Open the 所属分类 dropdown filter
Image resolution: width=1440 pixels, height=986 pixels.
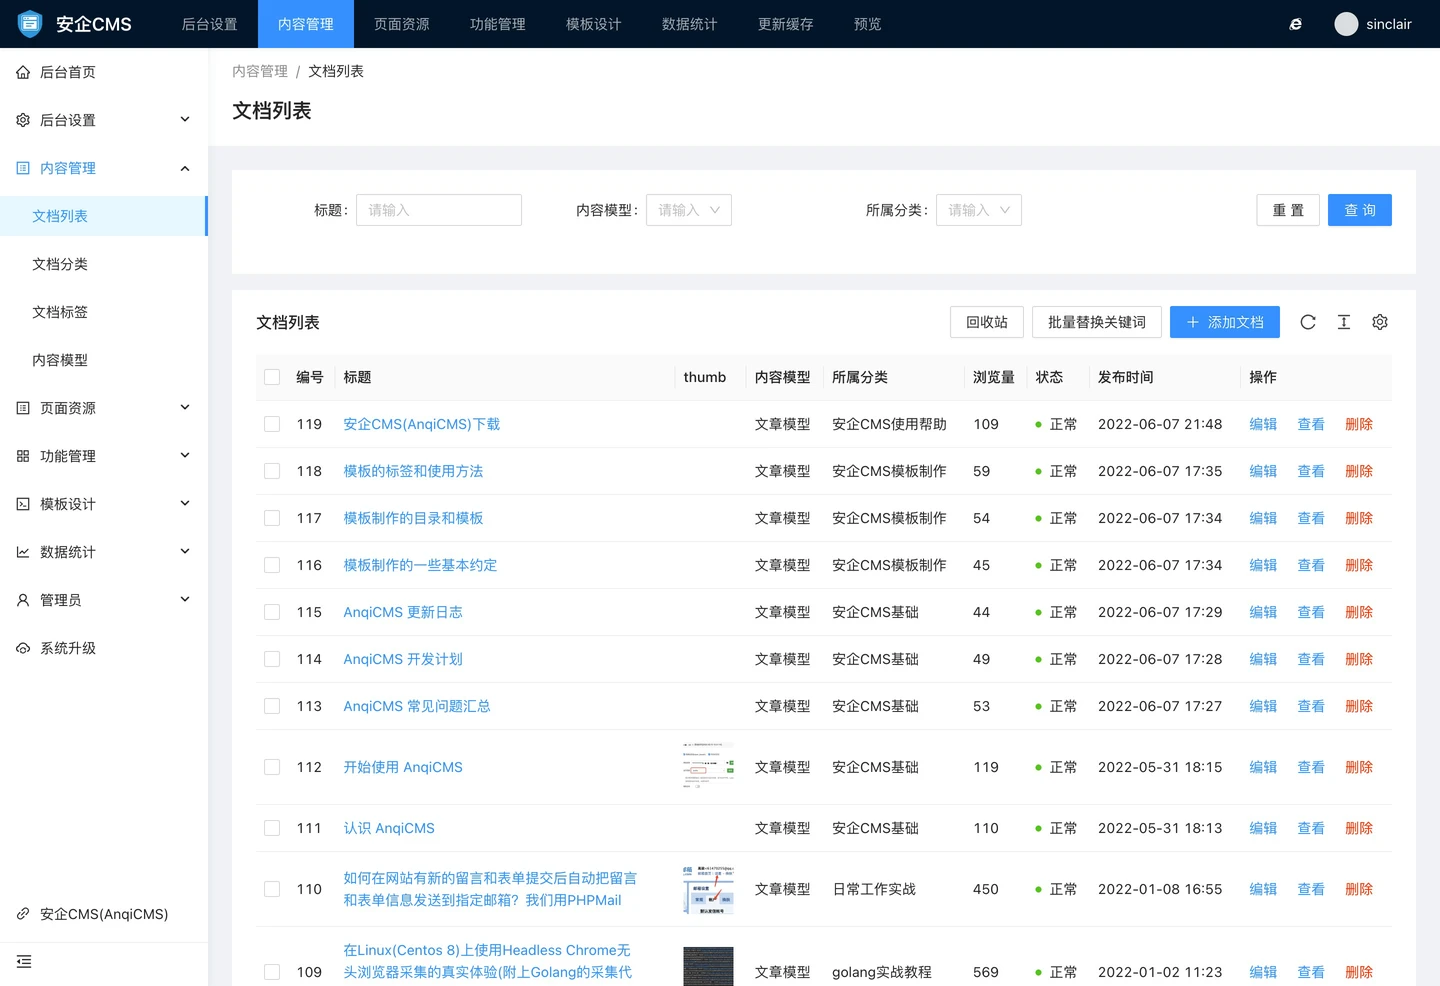pyautogui.click(x=979, y=210)
